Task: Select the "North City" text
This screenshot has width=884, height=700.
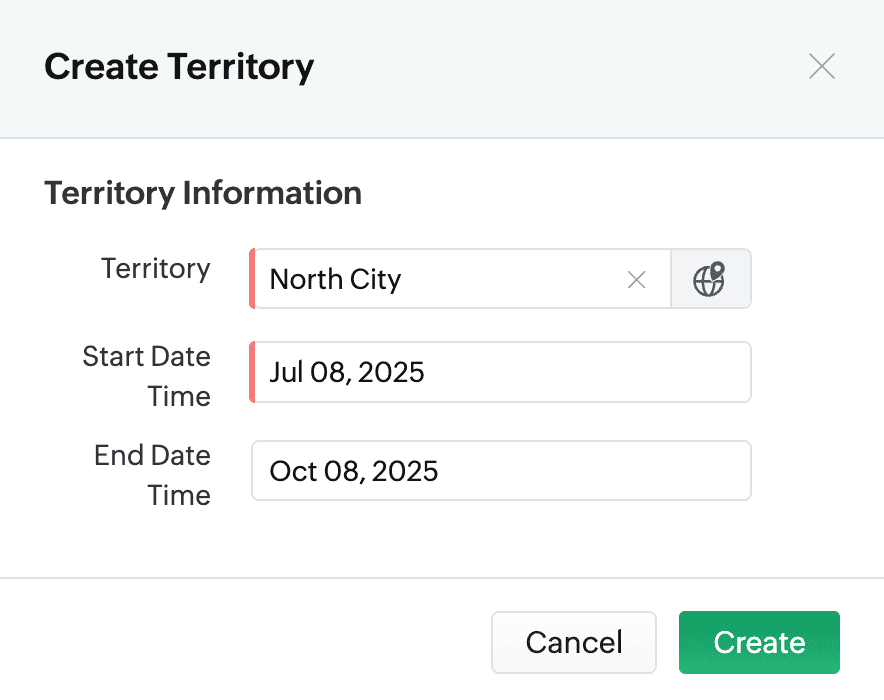Action: [x=336, y=280]
